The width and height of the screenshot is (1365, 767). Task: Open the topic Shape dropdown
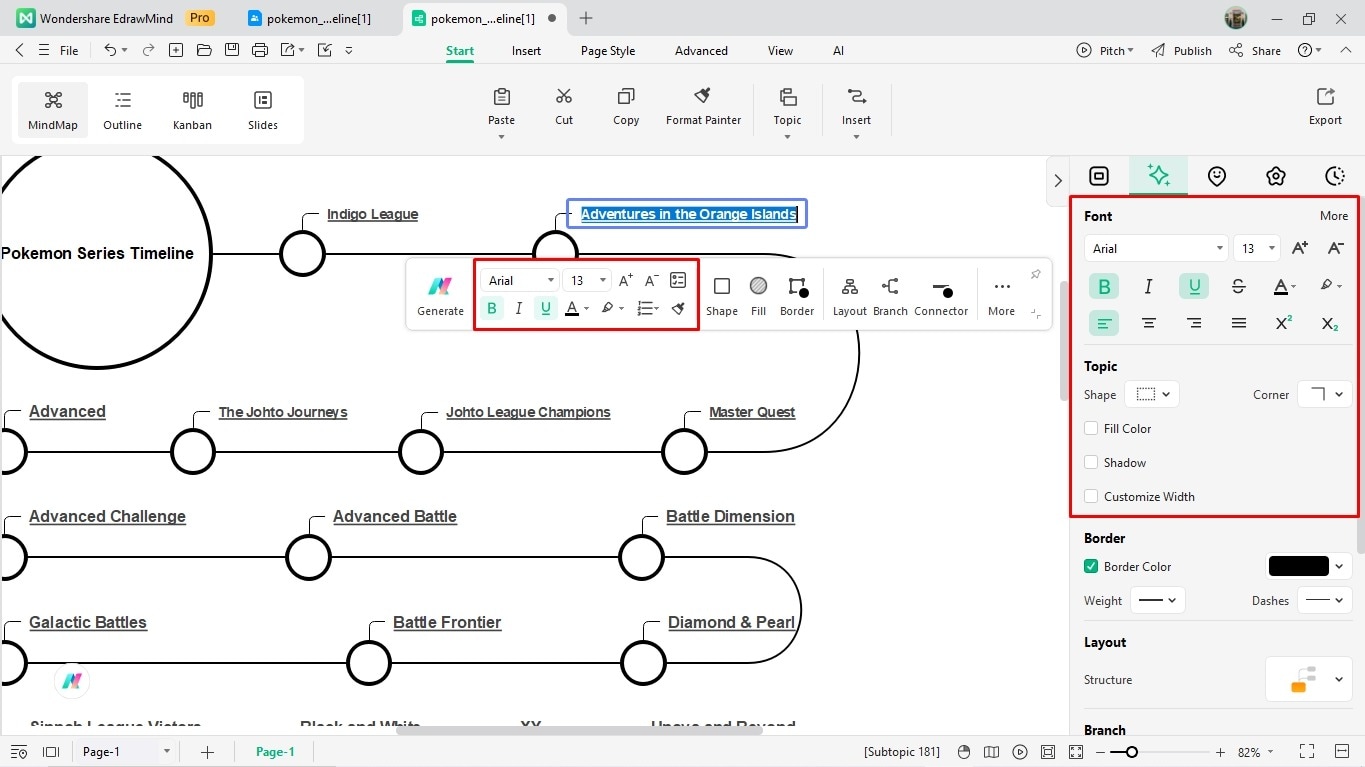tap(1152, 394)
